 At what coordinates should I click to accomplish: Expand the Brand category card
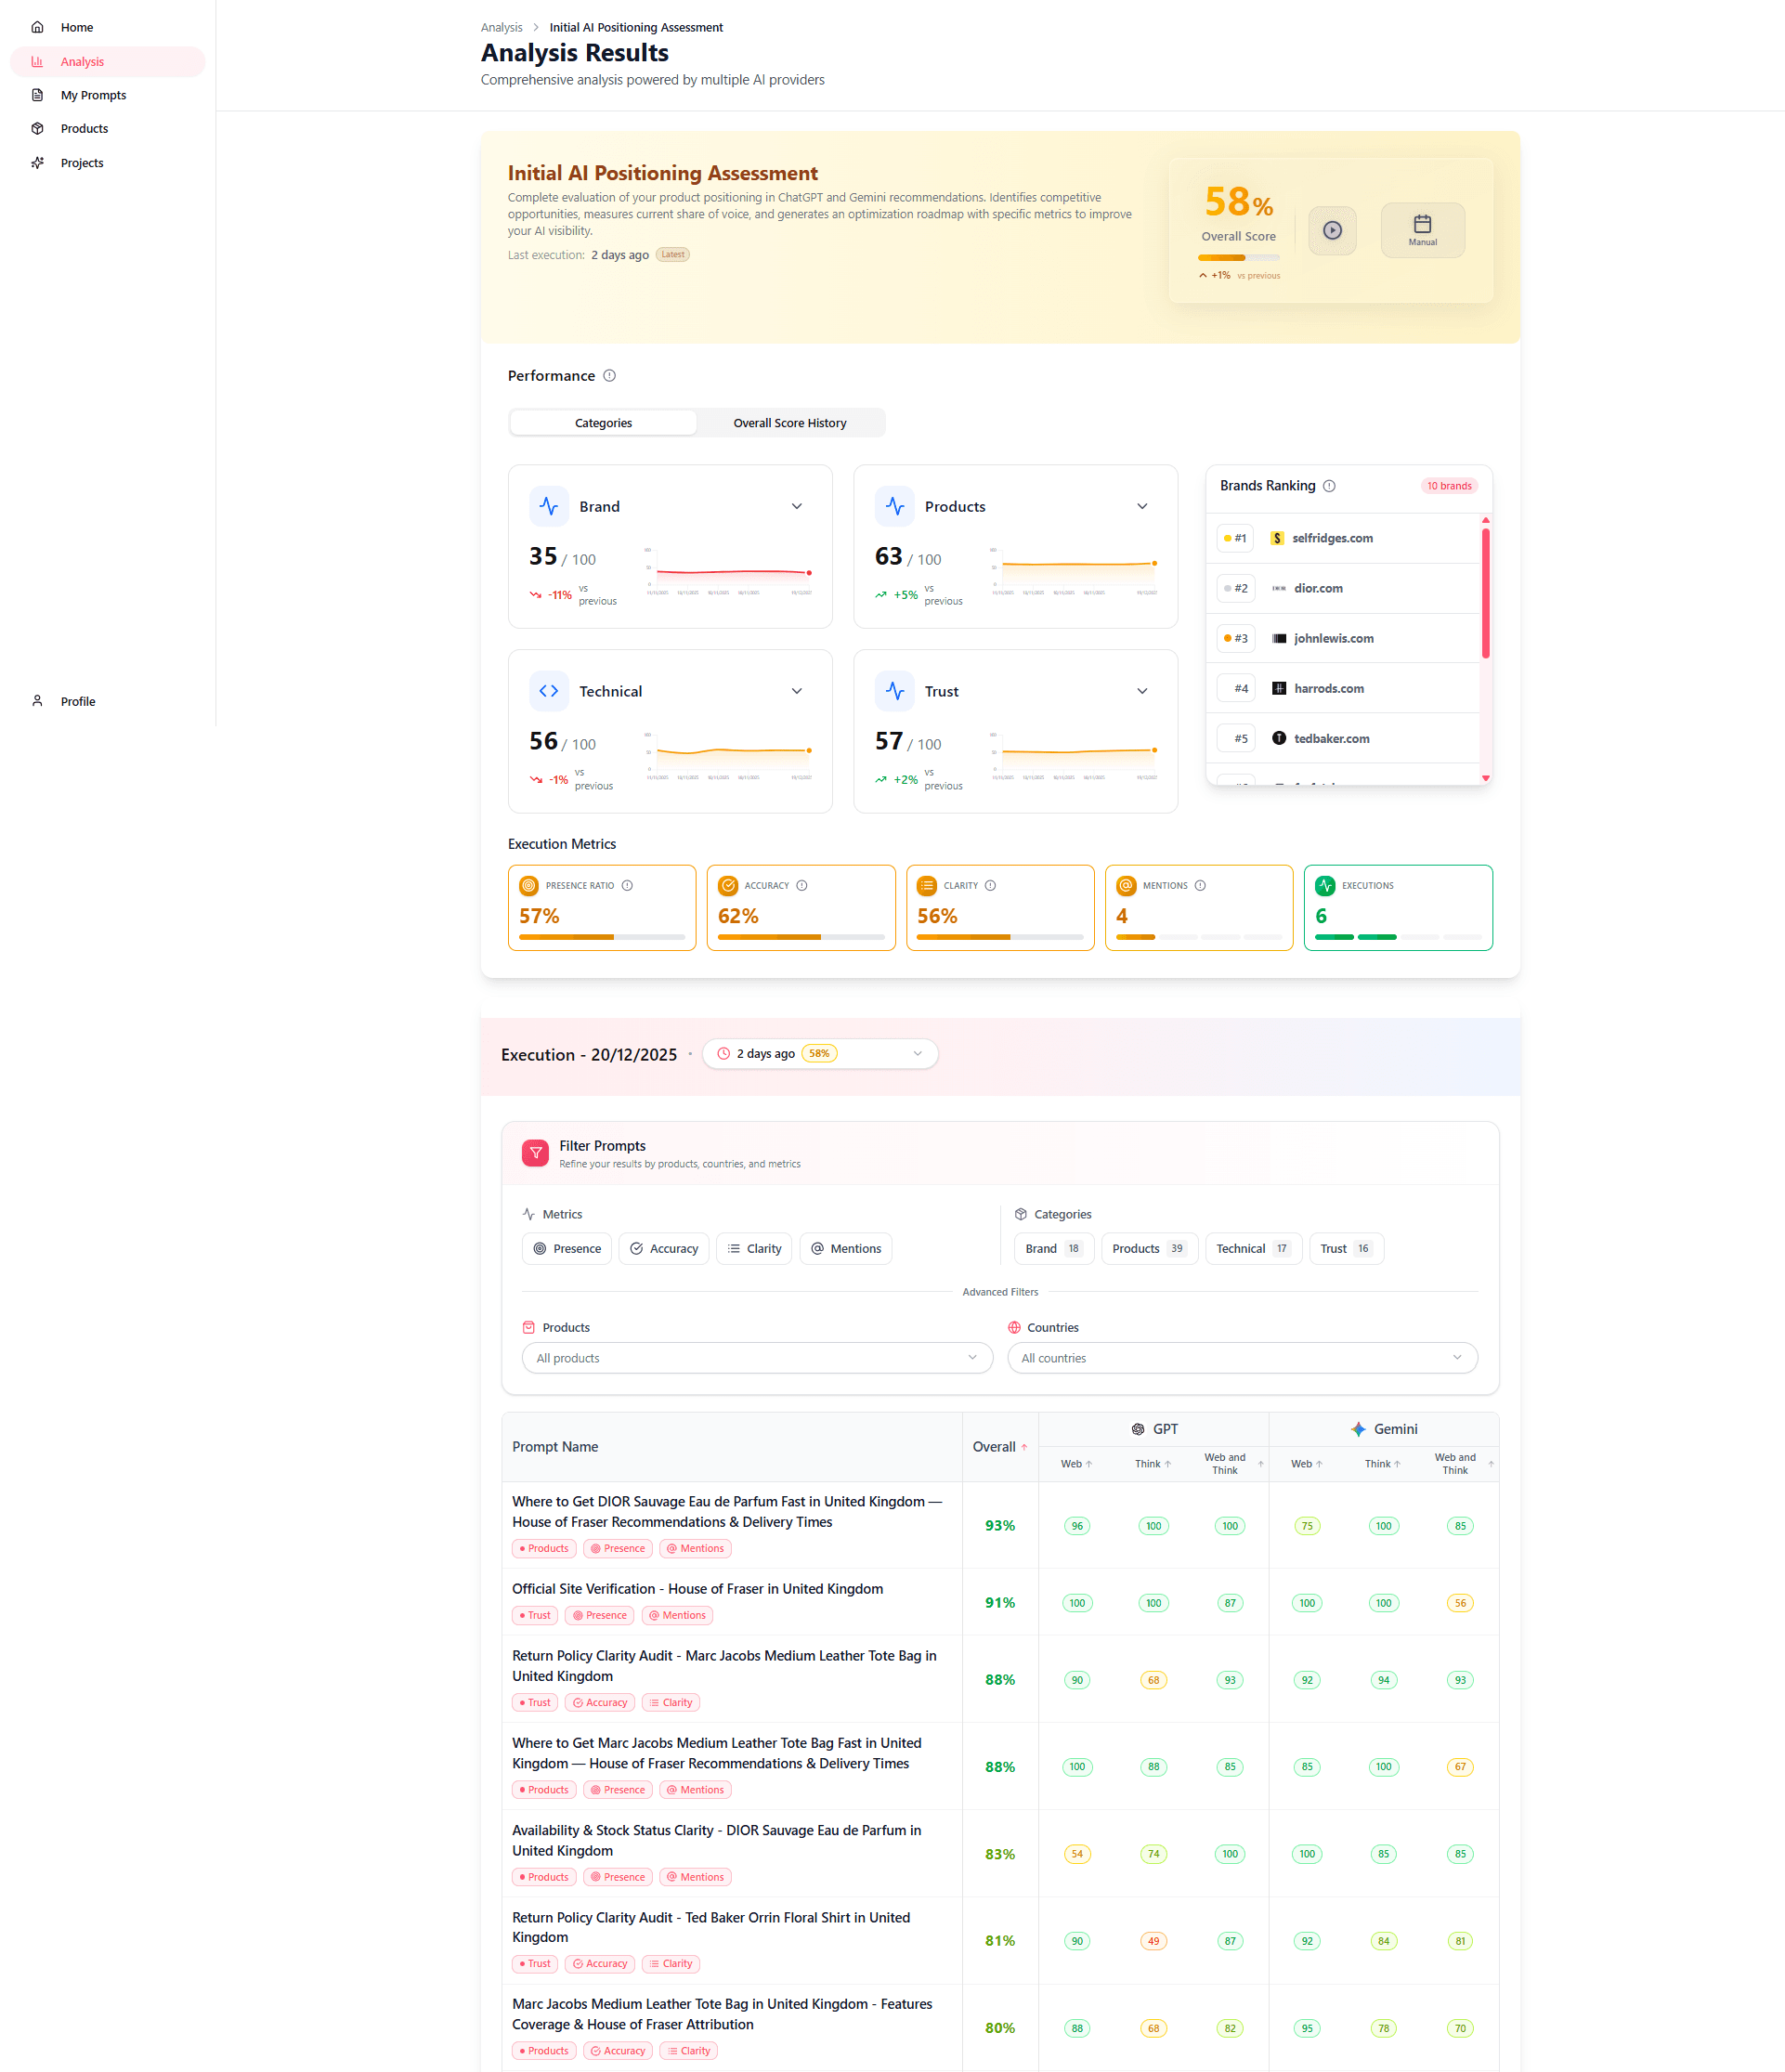coord(796,507)
